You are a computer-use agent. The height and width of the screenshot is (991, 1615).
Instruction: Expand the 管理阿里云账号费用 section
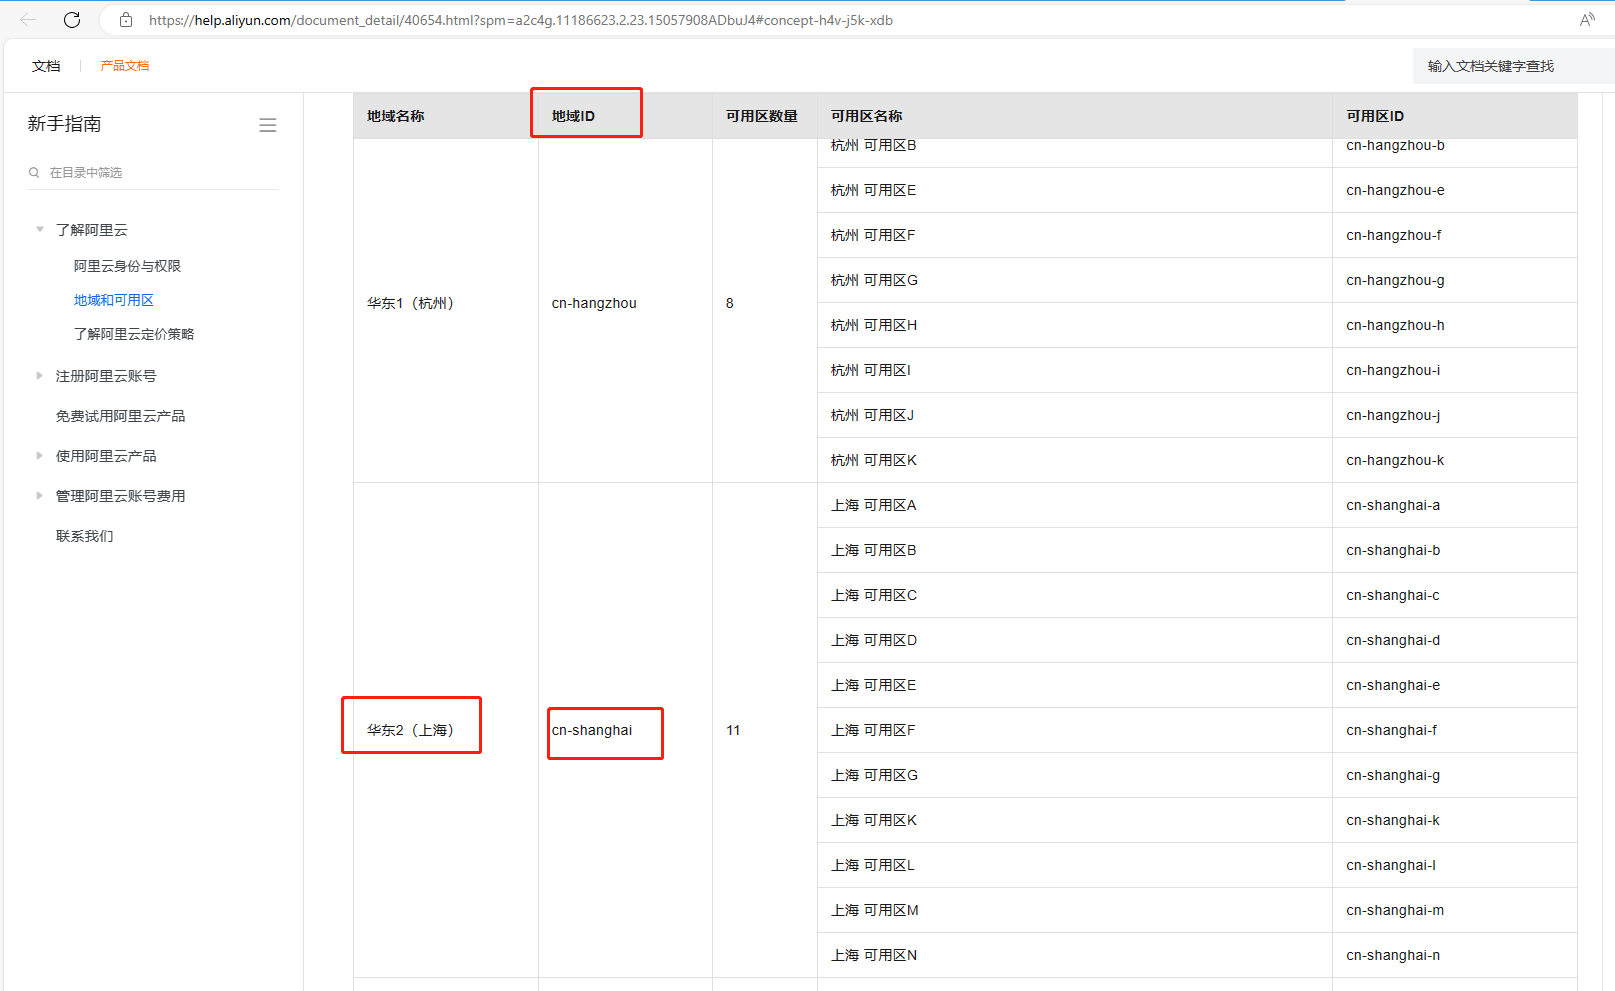click(x=40, y=496)
